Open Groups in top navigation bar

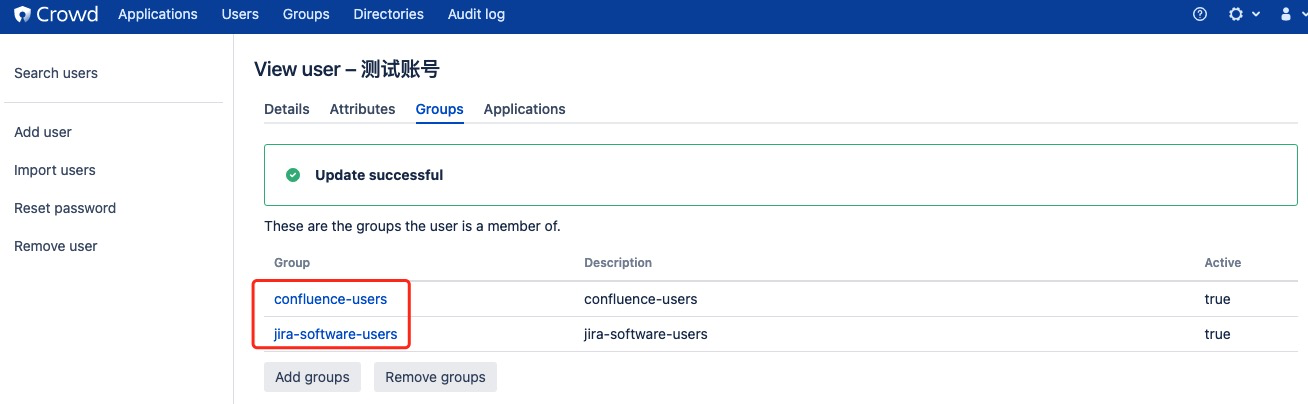(x=306, y=14)
